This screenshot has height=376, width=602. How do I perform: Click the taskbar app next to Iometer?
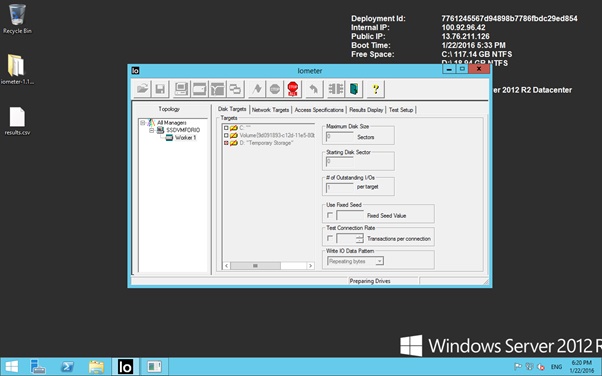[154, 367]
